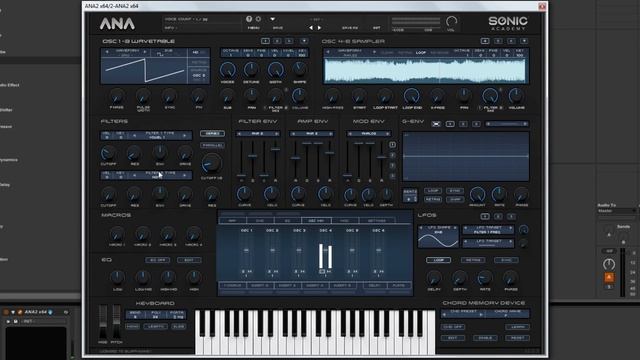Select G-ENV number 1 button
The width and height of the screenshot is (640, 360).
(450, 124)
